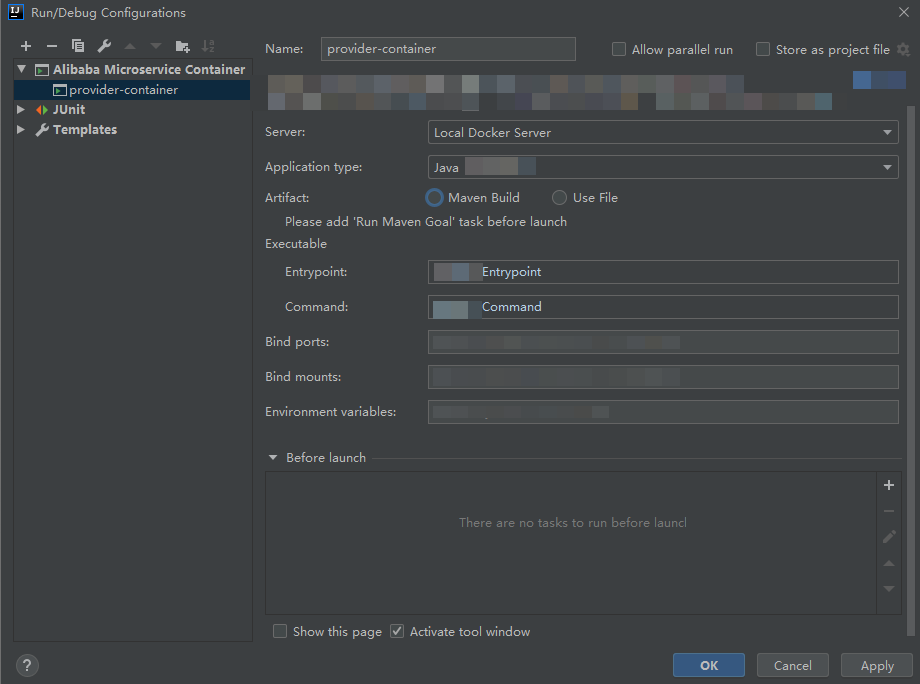Click the Bind ports field
The height and width of the screenshot is (684, 920).
coord(663,342)
